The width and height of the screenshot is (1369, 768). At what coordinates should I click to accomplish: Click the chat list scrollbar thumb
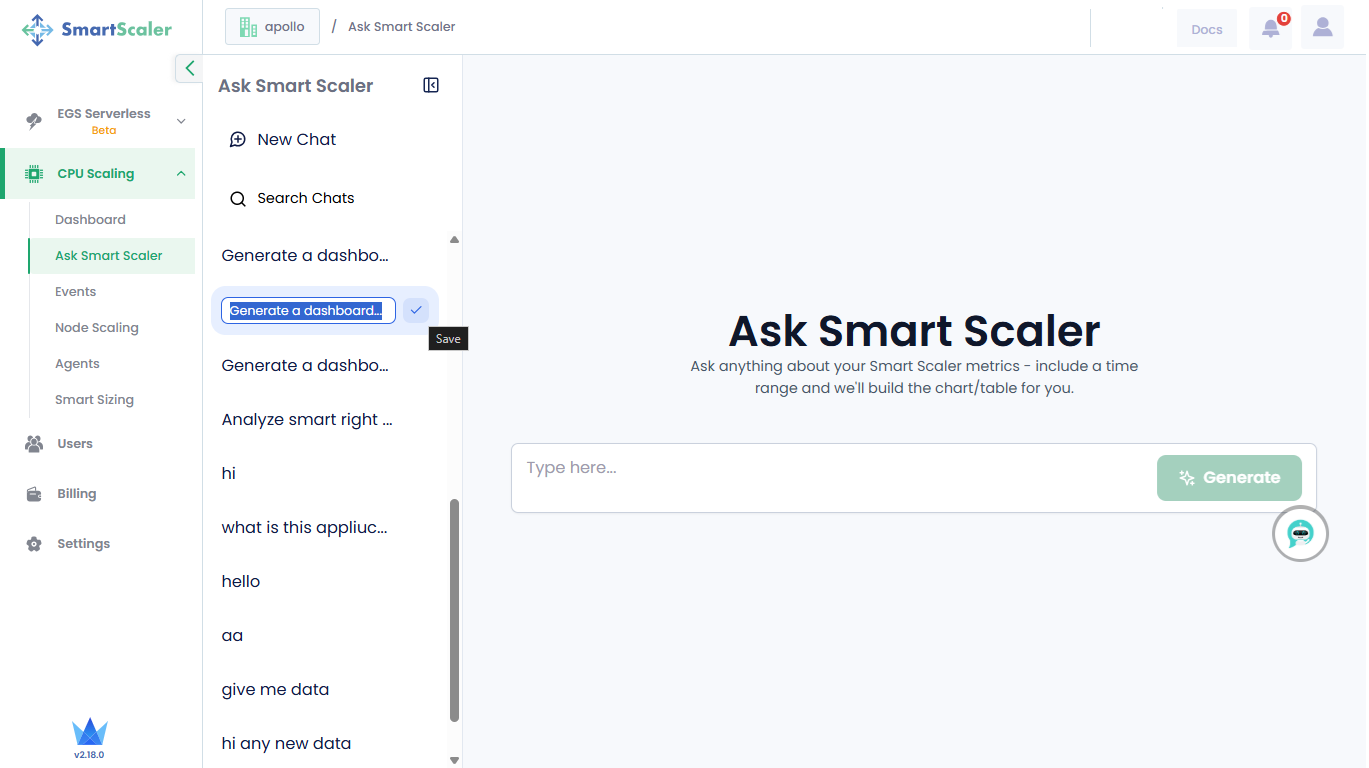pyautogui.click(x=455, y=610)
